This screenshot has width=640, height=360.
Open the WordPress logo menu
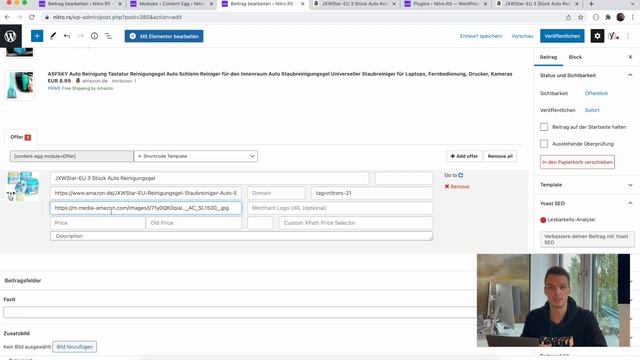[x=11, y=36]
